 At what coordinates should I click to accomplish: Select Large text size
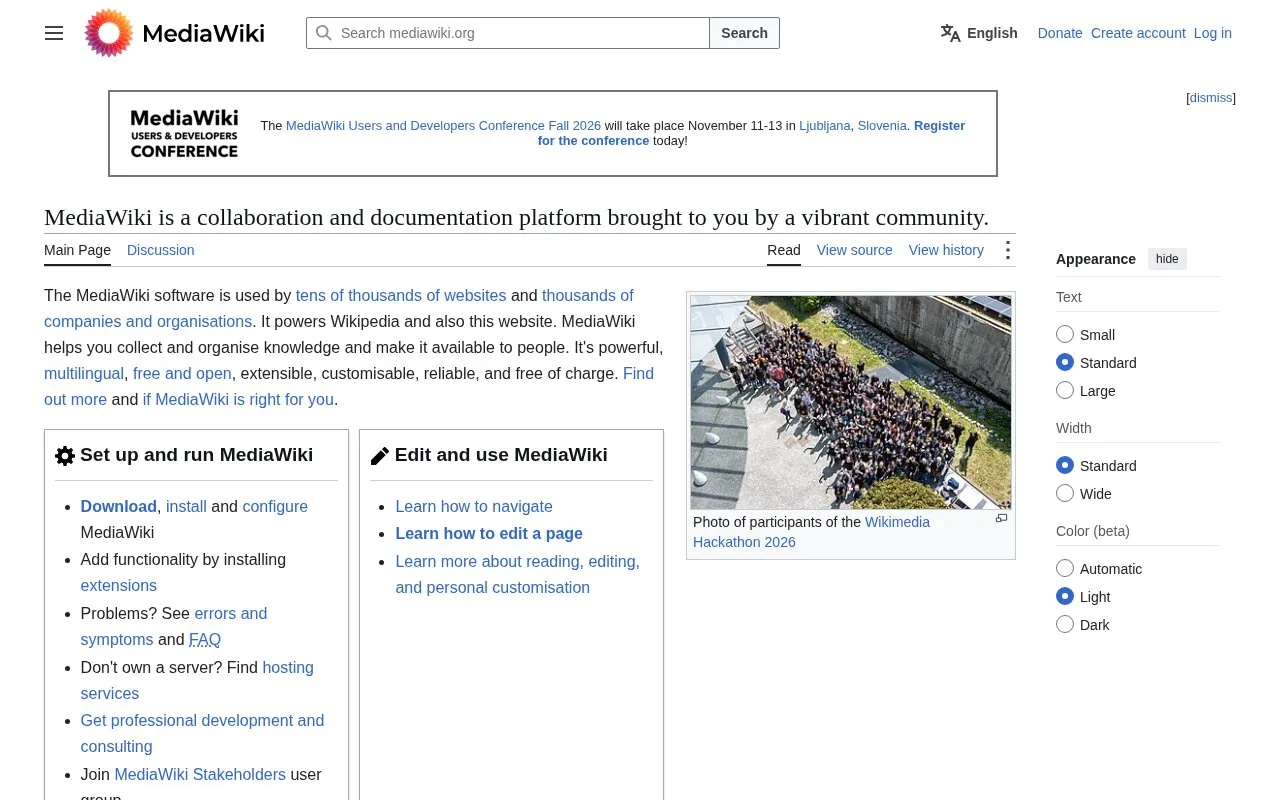tap(1065, 390)
